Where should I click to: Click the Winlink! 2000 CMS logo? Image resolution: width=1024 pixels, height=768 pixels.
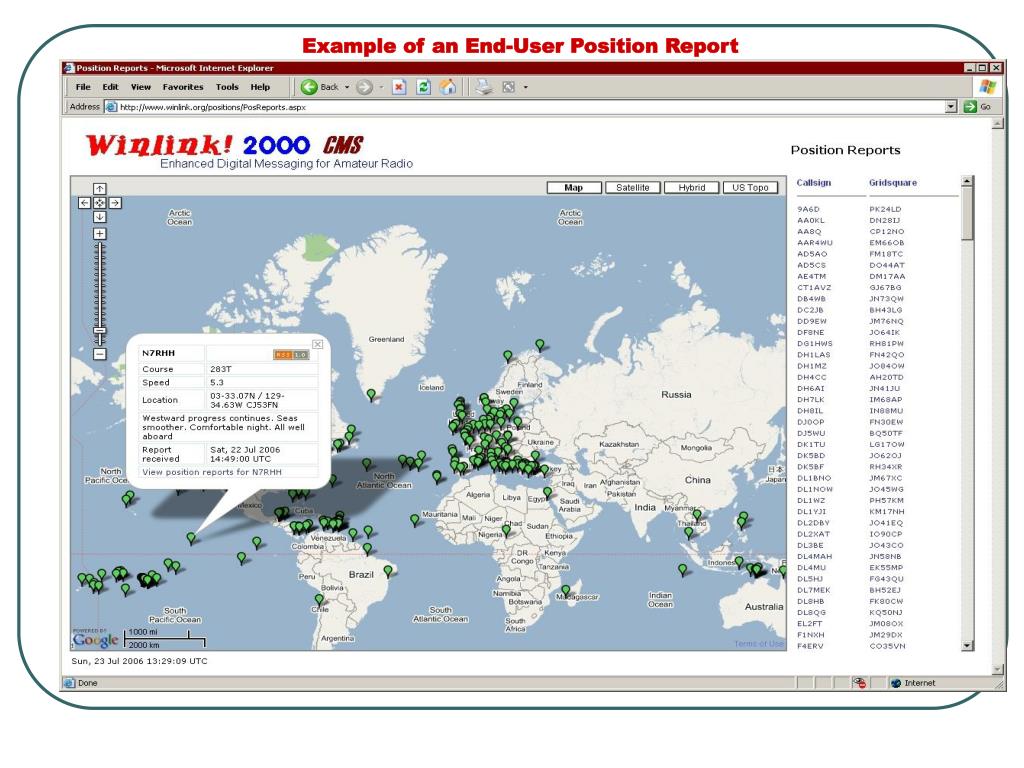[x=225, y=145]
